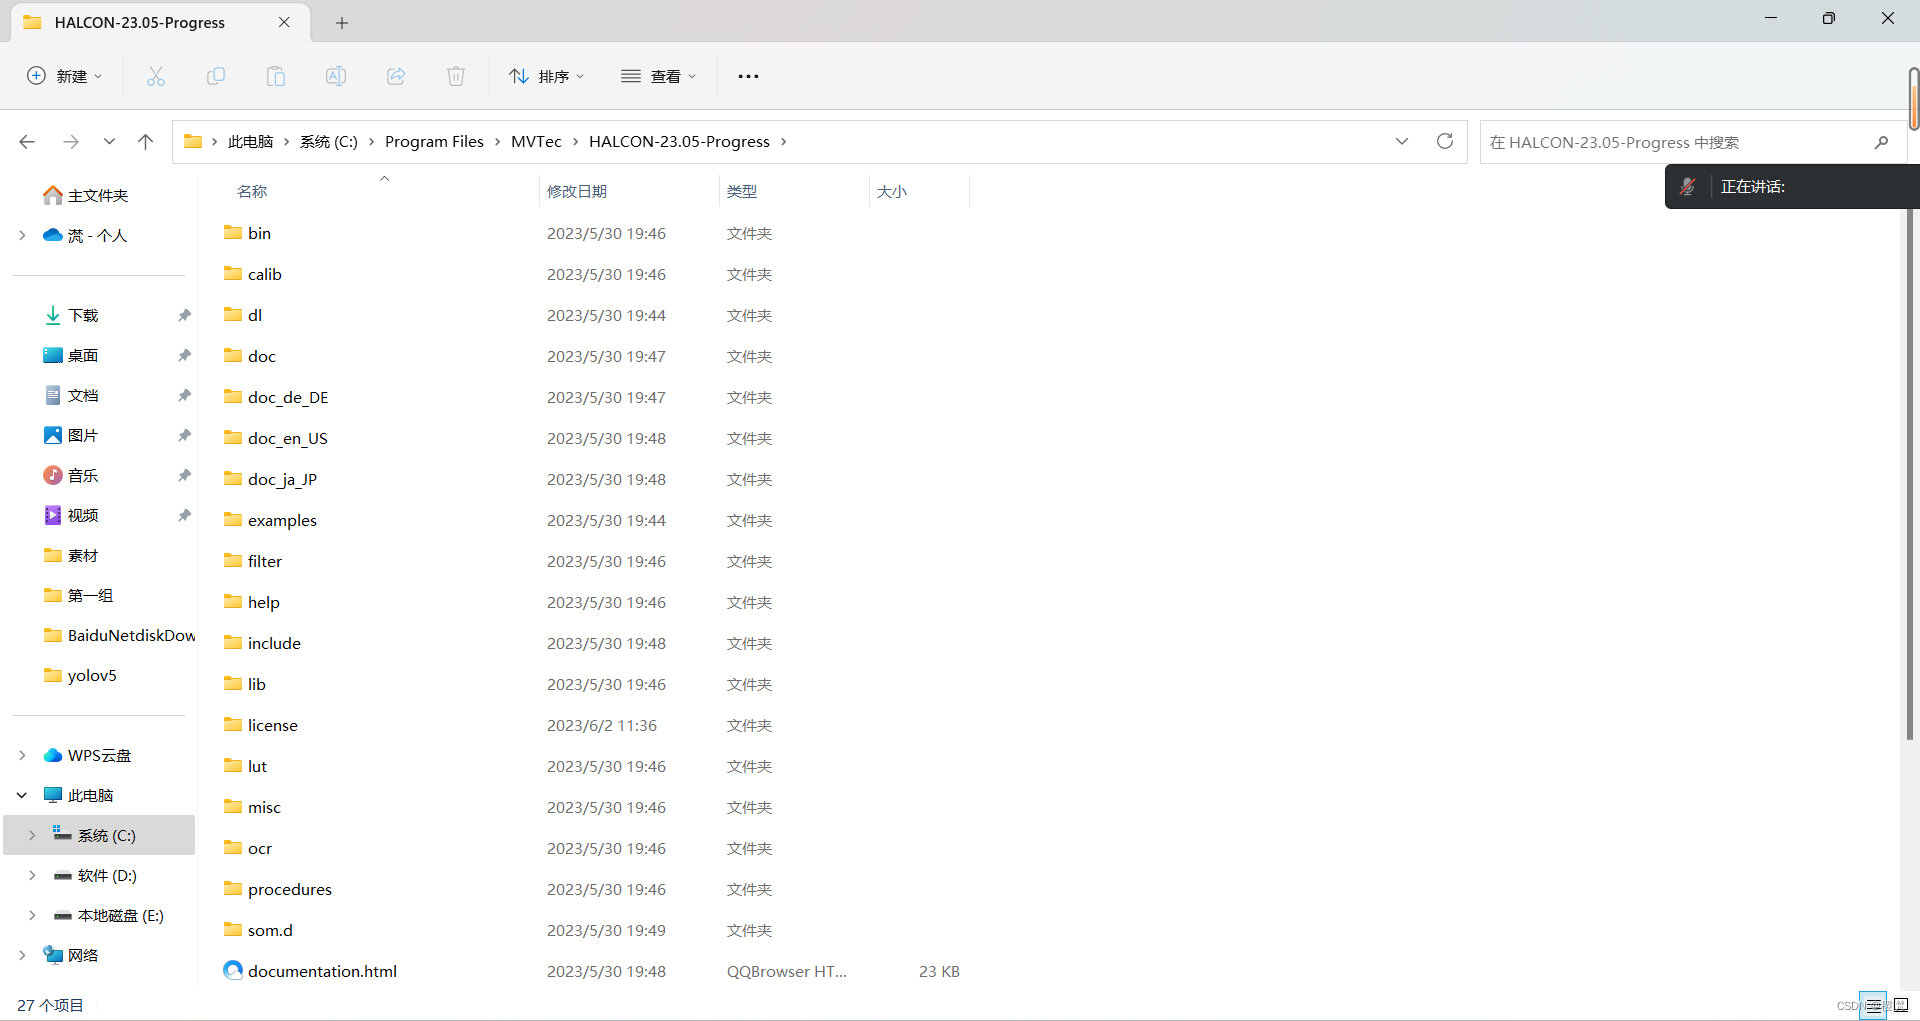Image resolution: width=1920 pixels, height=1021 pixels.
Task: Close the HALCON-23.05-Progress tab
Action: [x=284, y=22]
